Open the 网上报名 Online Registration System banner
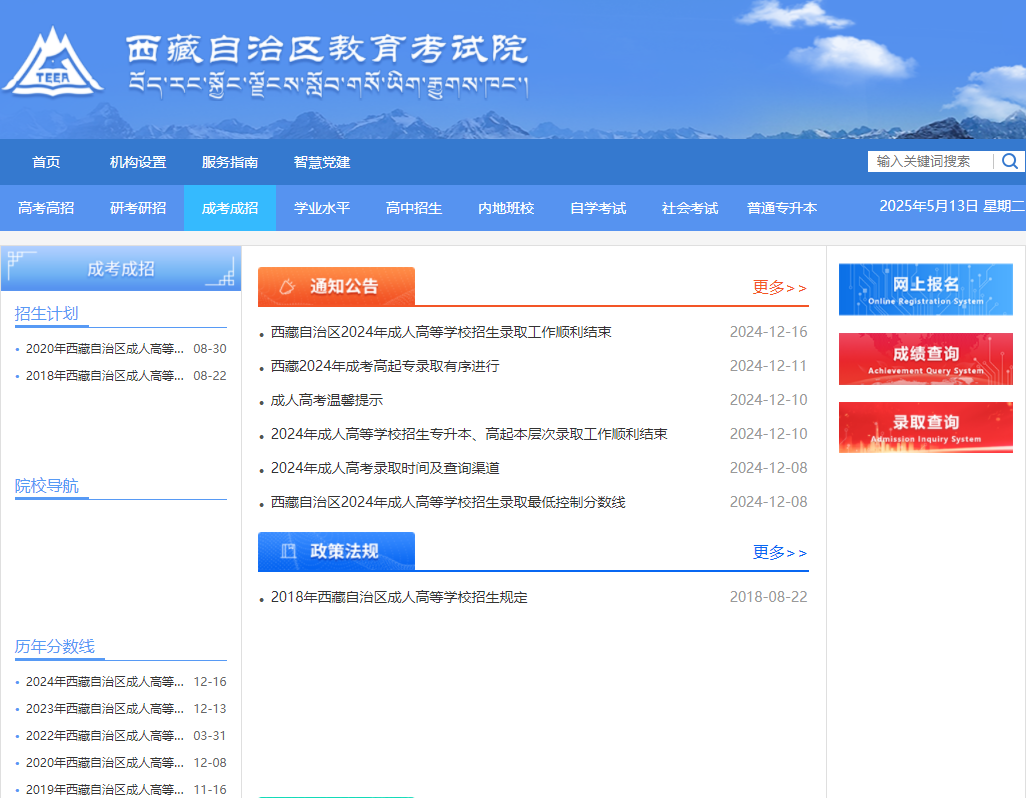Viewport: 1026px width, 798px height. click(925, 289)
